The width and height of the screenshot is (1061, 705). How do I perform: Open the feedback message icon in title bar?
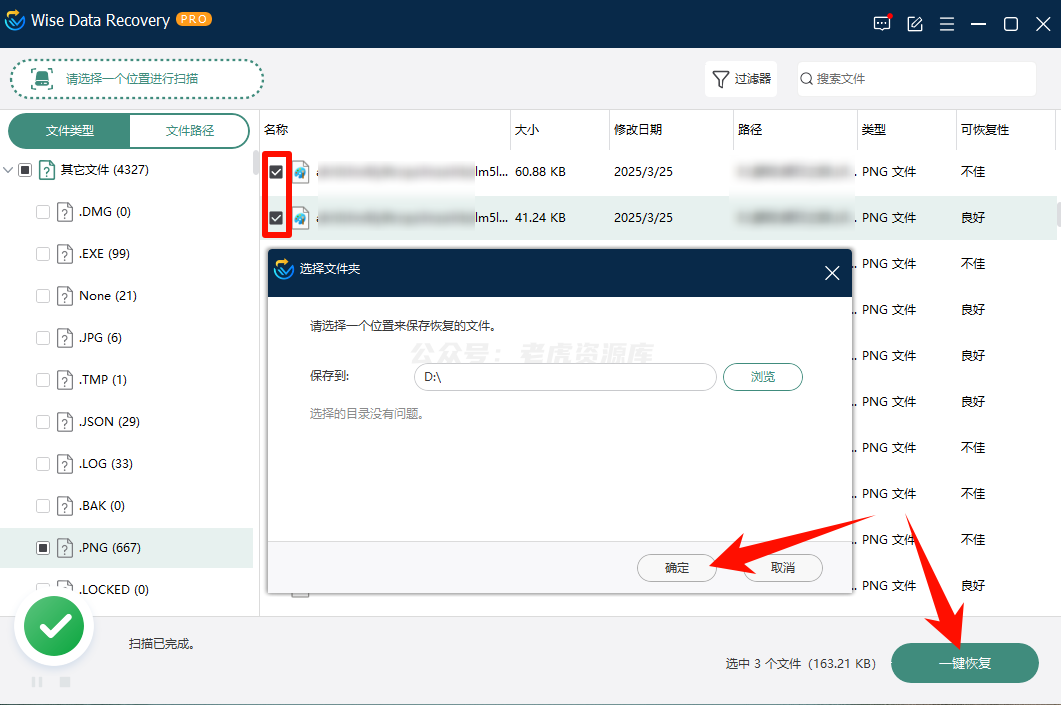[x=882, y=24]
